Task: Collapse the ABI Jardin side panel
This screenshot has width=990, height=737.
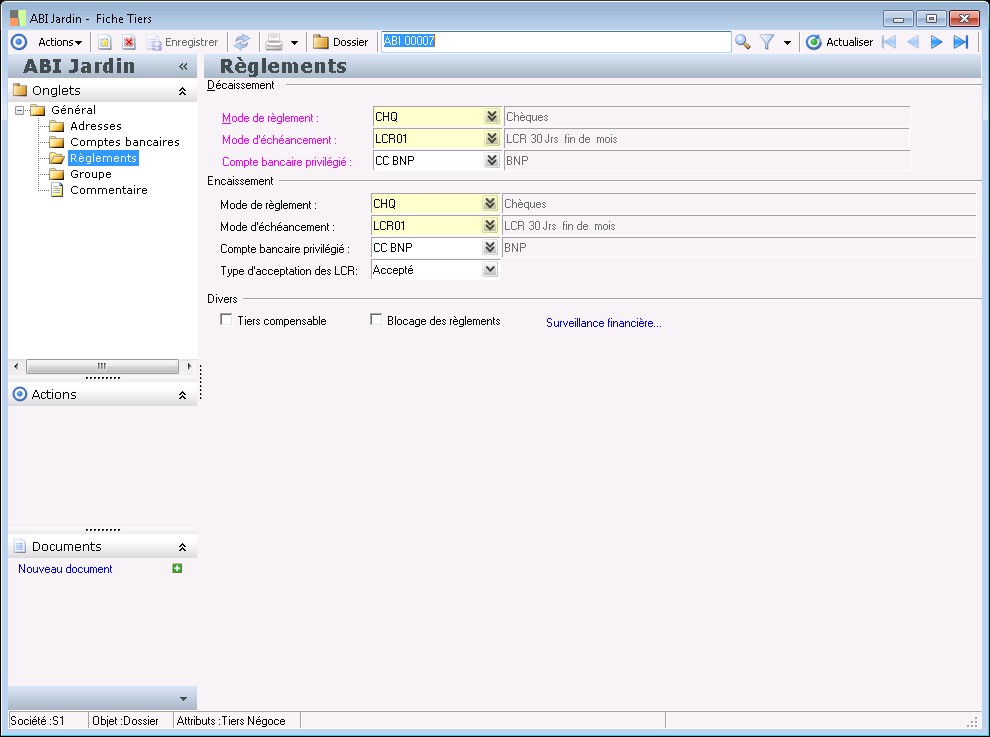Action: click(x=183, y=67)
